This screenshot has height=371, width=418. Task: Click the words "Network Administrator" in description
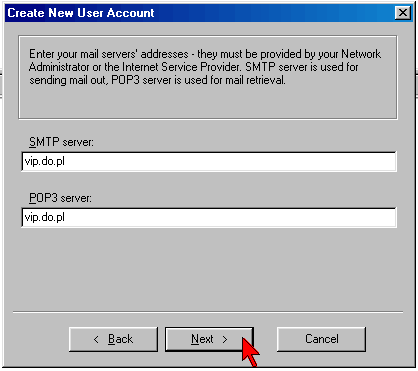click(x=205, y=60)
